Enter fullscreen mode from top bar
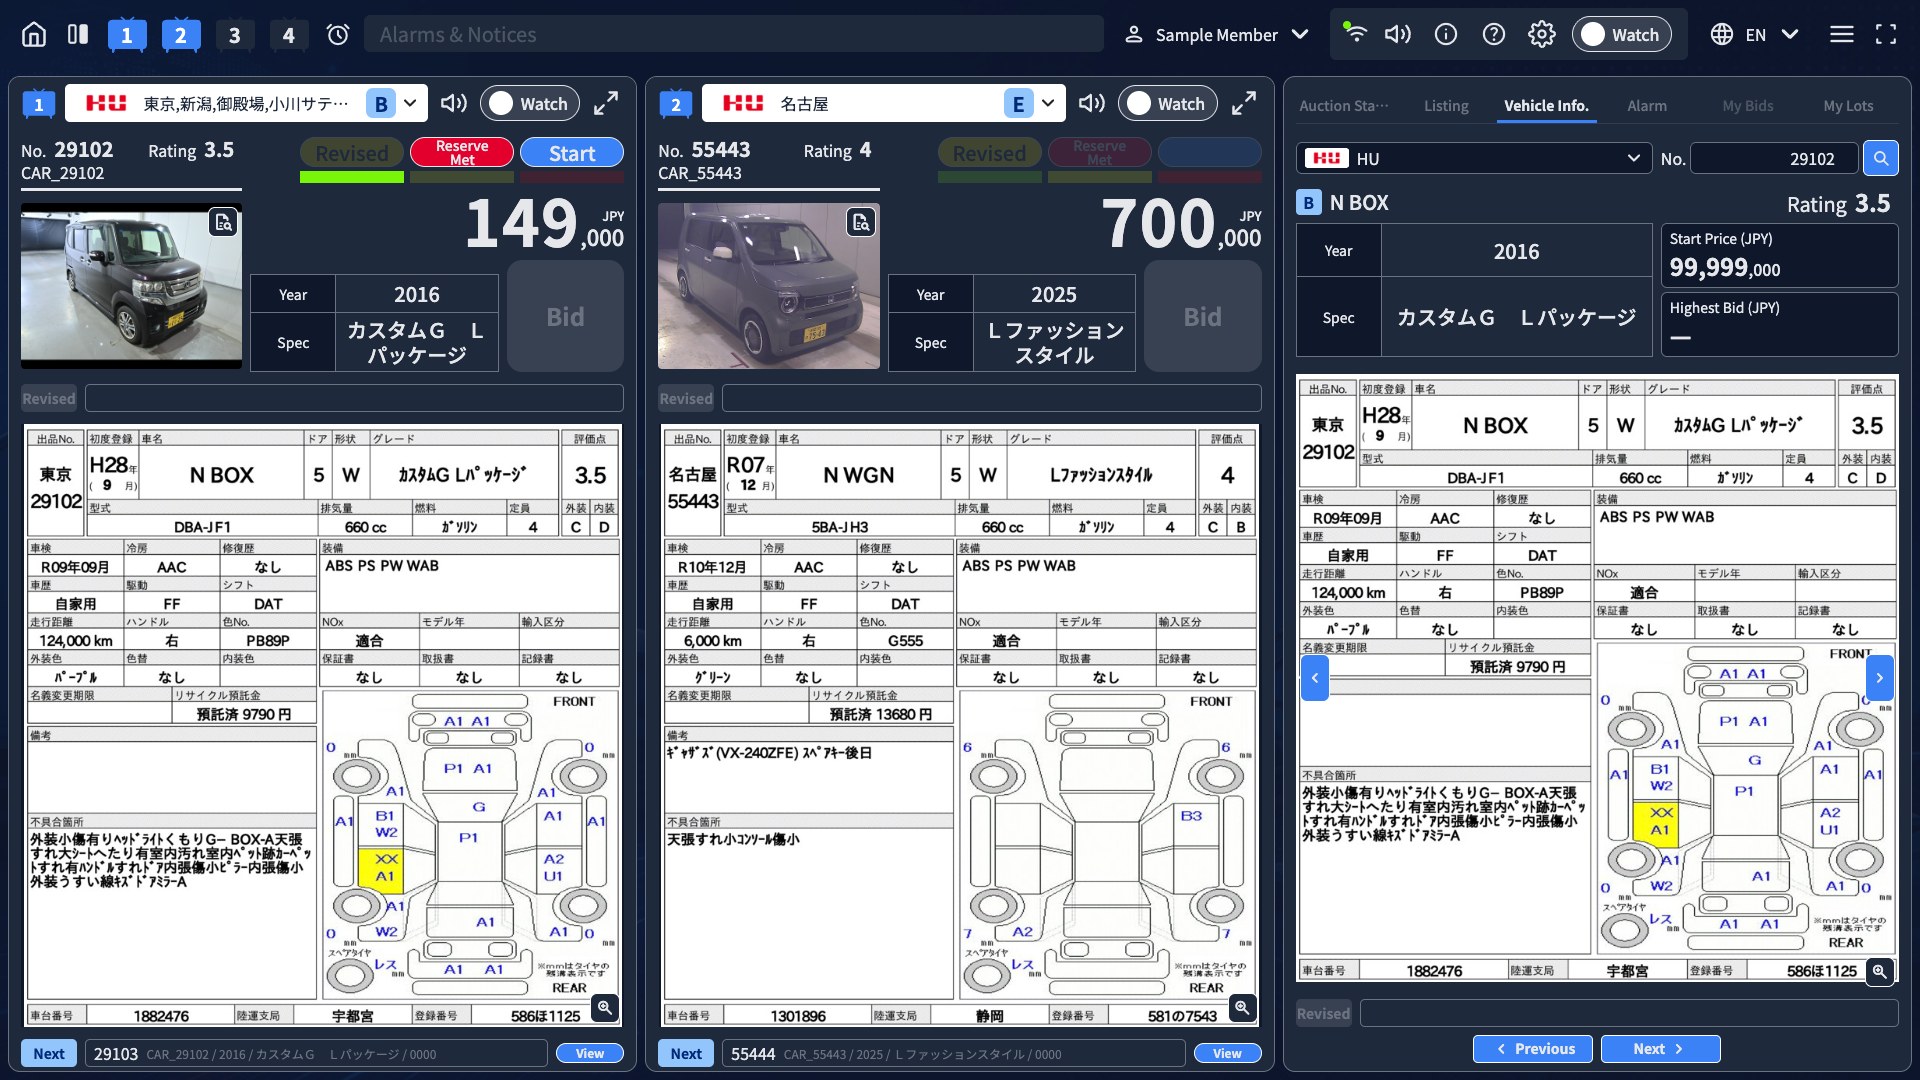The width and height of the screenshot is (1920, 1080). pos(1886,35)
